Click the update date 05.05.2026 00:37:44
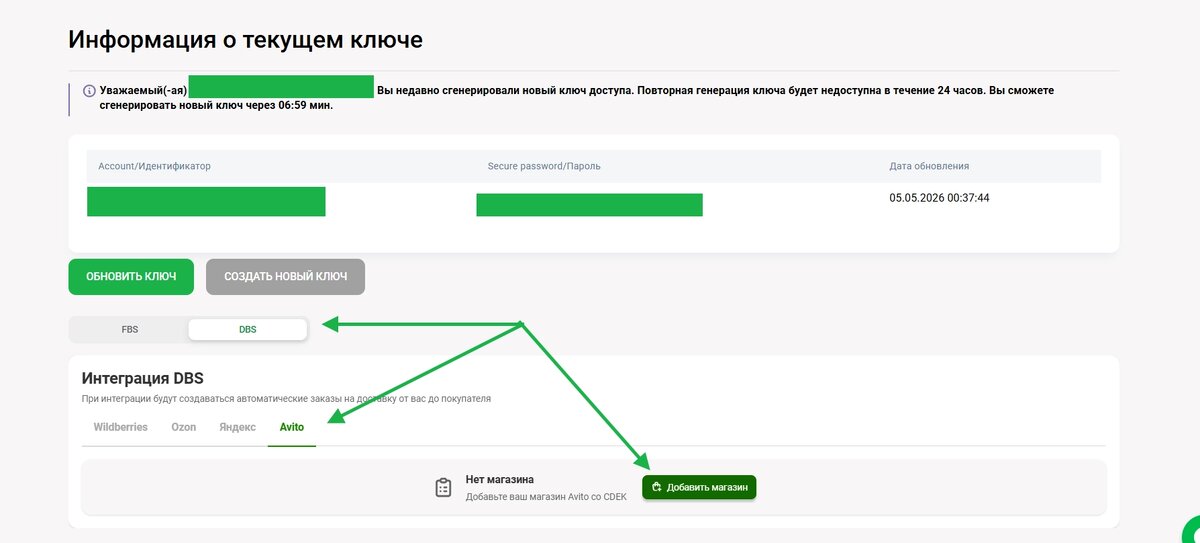This screenshot has height=543, width=1200. coord(939,198)
